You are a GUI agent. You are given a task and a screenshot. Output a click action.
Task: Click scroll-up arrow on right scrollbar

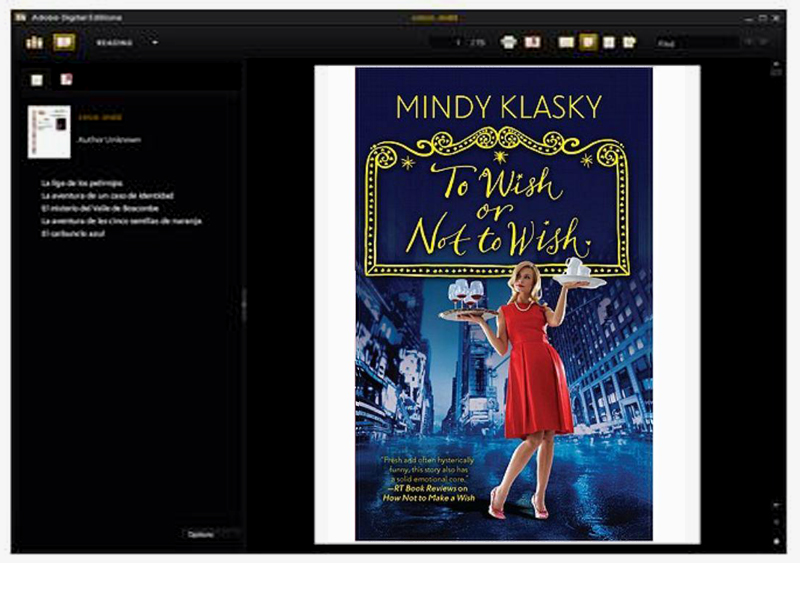(776, 65)
